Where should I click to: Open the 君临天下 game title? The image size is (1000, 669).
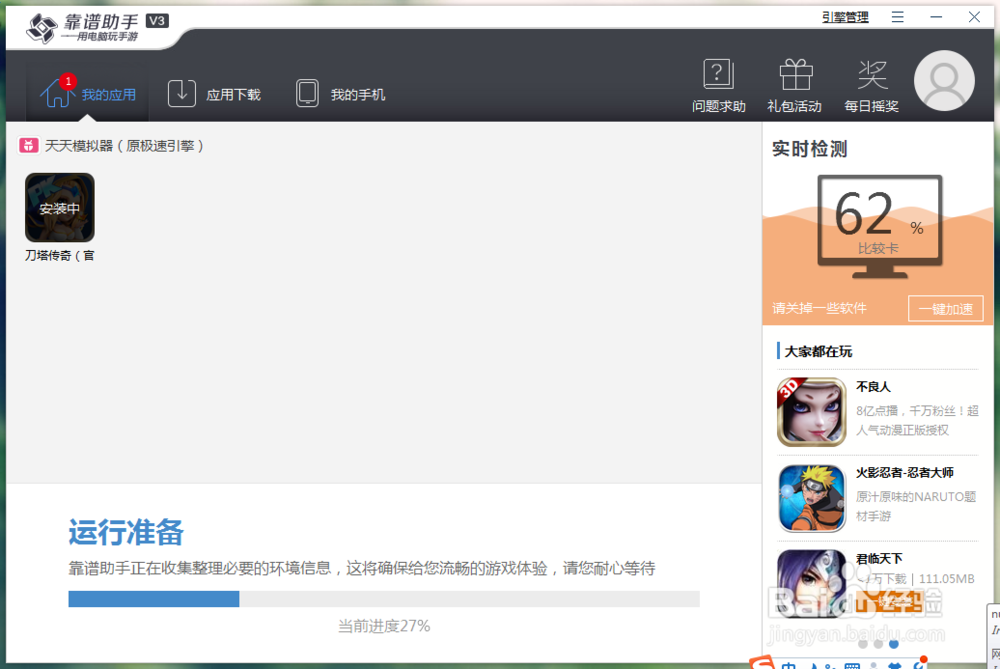coord(879,559)
